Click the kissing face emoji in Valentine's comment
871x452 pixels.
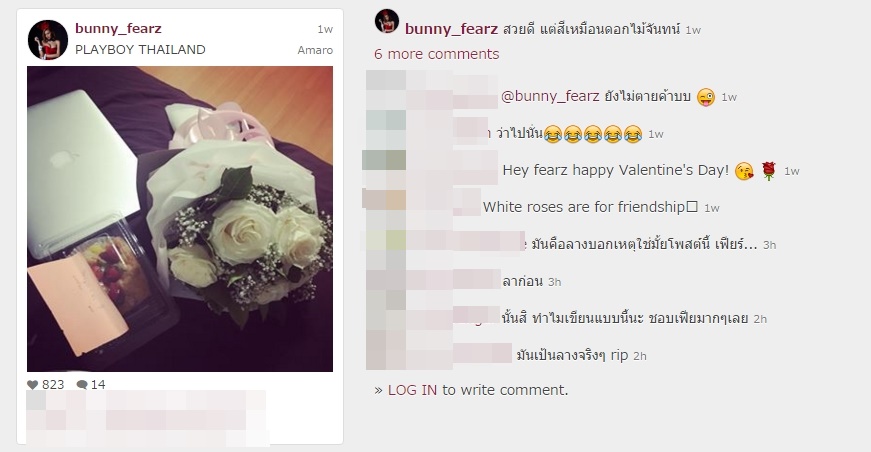pyautogui.click(x=744, y=171)
